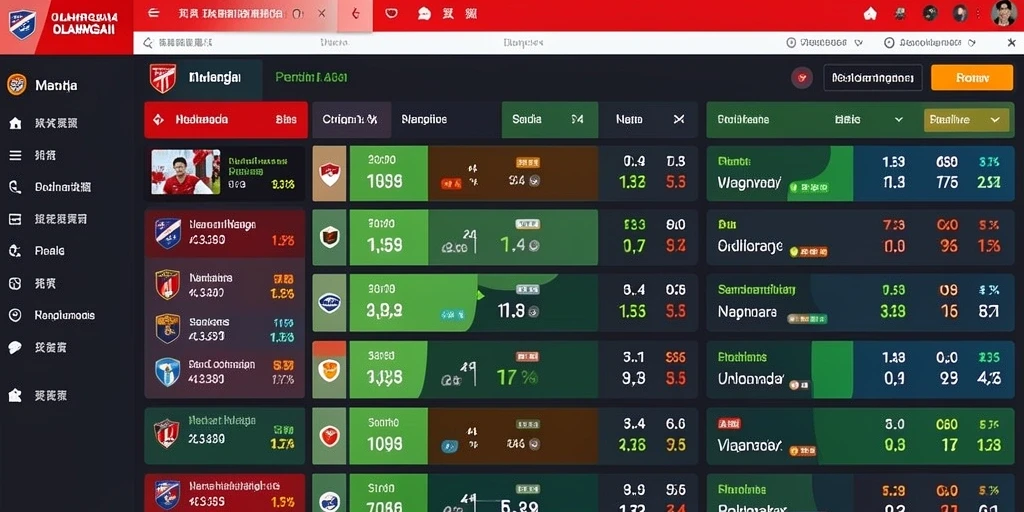Click the diamond icon in the red Hodnaada header

coord(157,120)
